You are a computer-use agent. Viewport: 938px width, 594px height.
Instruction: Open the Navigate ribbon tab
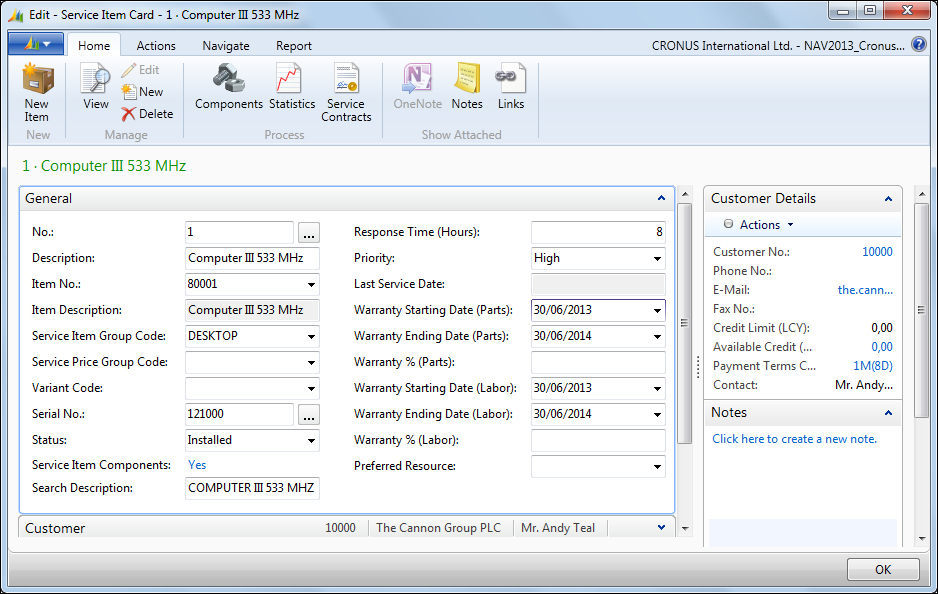(226, 45)
